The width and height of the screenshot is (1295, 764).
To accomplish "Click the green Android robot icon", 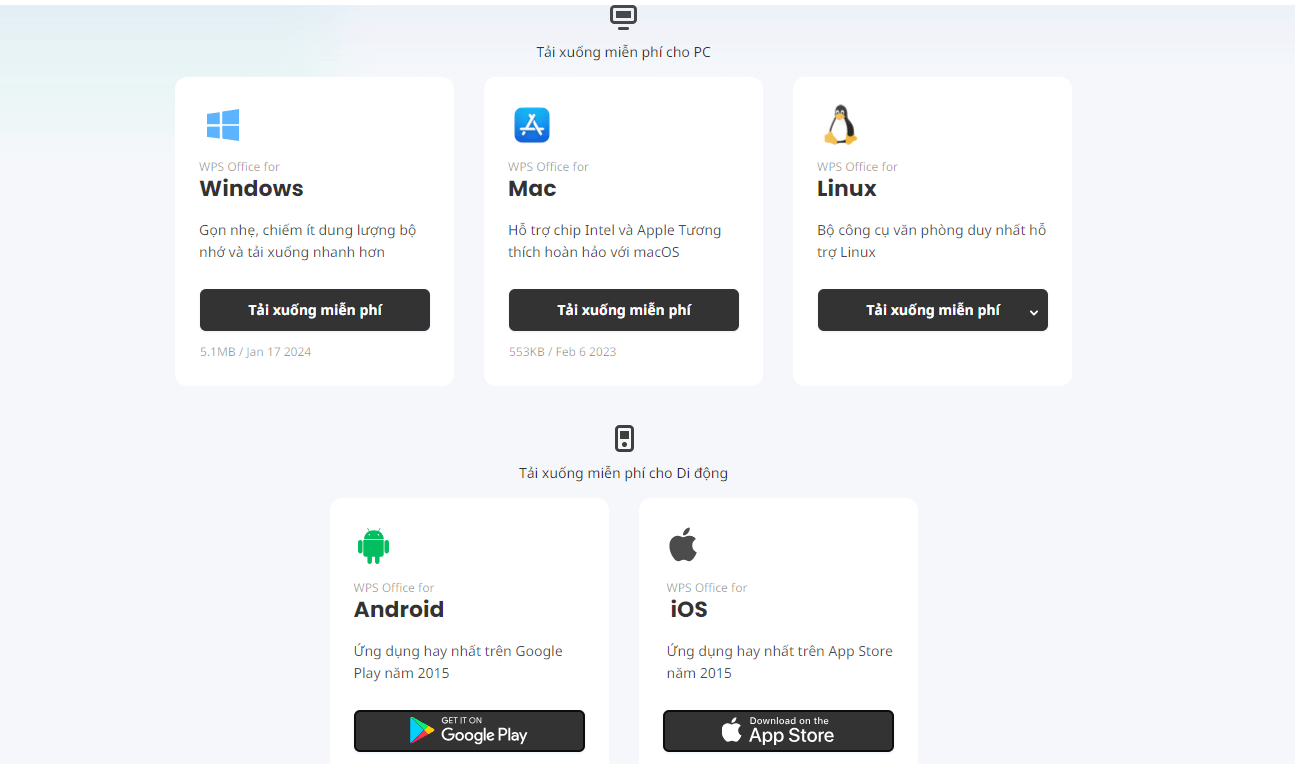I will tap(373, 546).
